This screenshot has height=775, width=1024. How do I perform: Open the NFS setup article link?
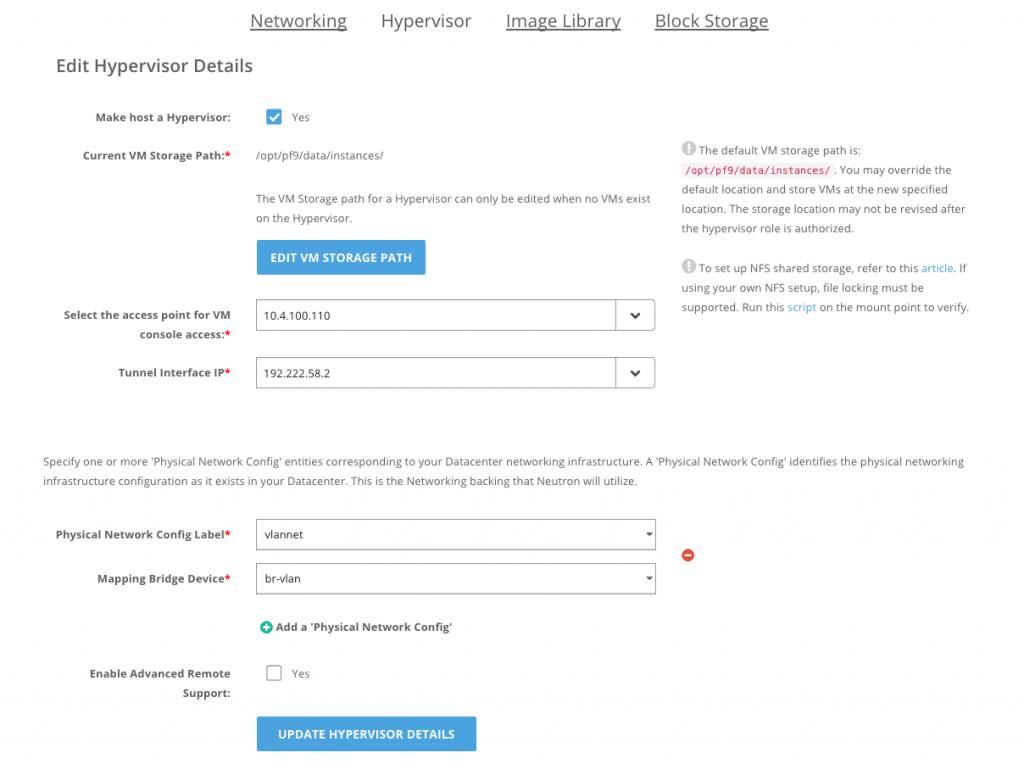coord(937,268)
